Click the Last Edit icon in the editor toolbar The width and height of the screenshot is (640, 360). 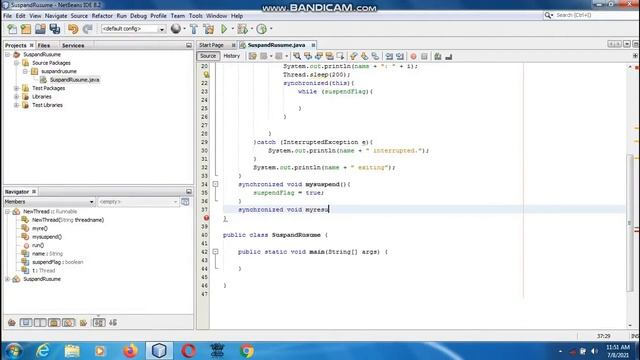(253, 56)
